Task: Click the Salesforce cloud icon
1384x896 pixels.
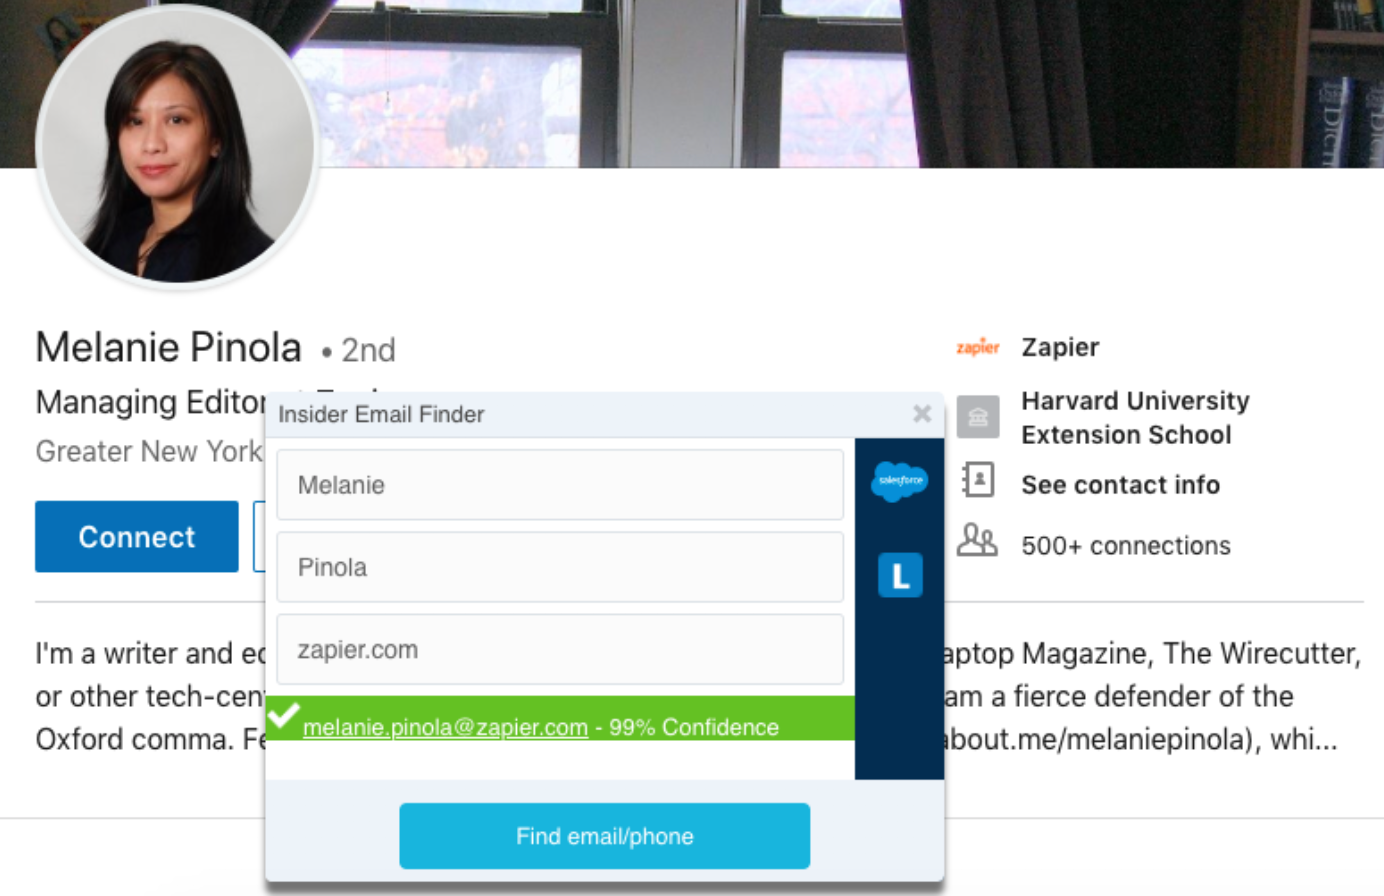Action: click(899, 481)
